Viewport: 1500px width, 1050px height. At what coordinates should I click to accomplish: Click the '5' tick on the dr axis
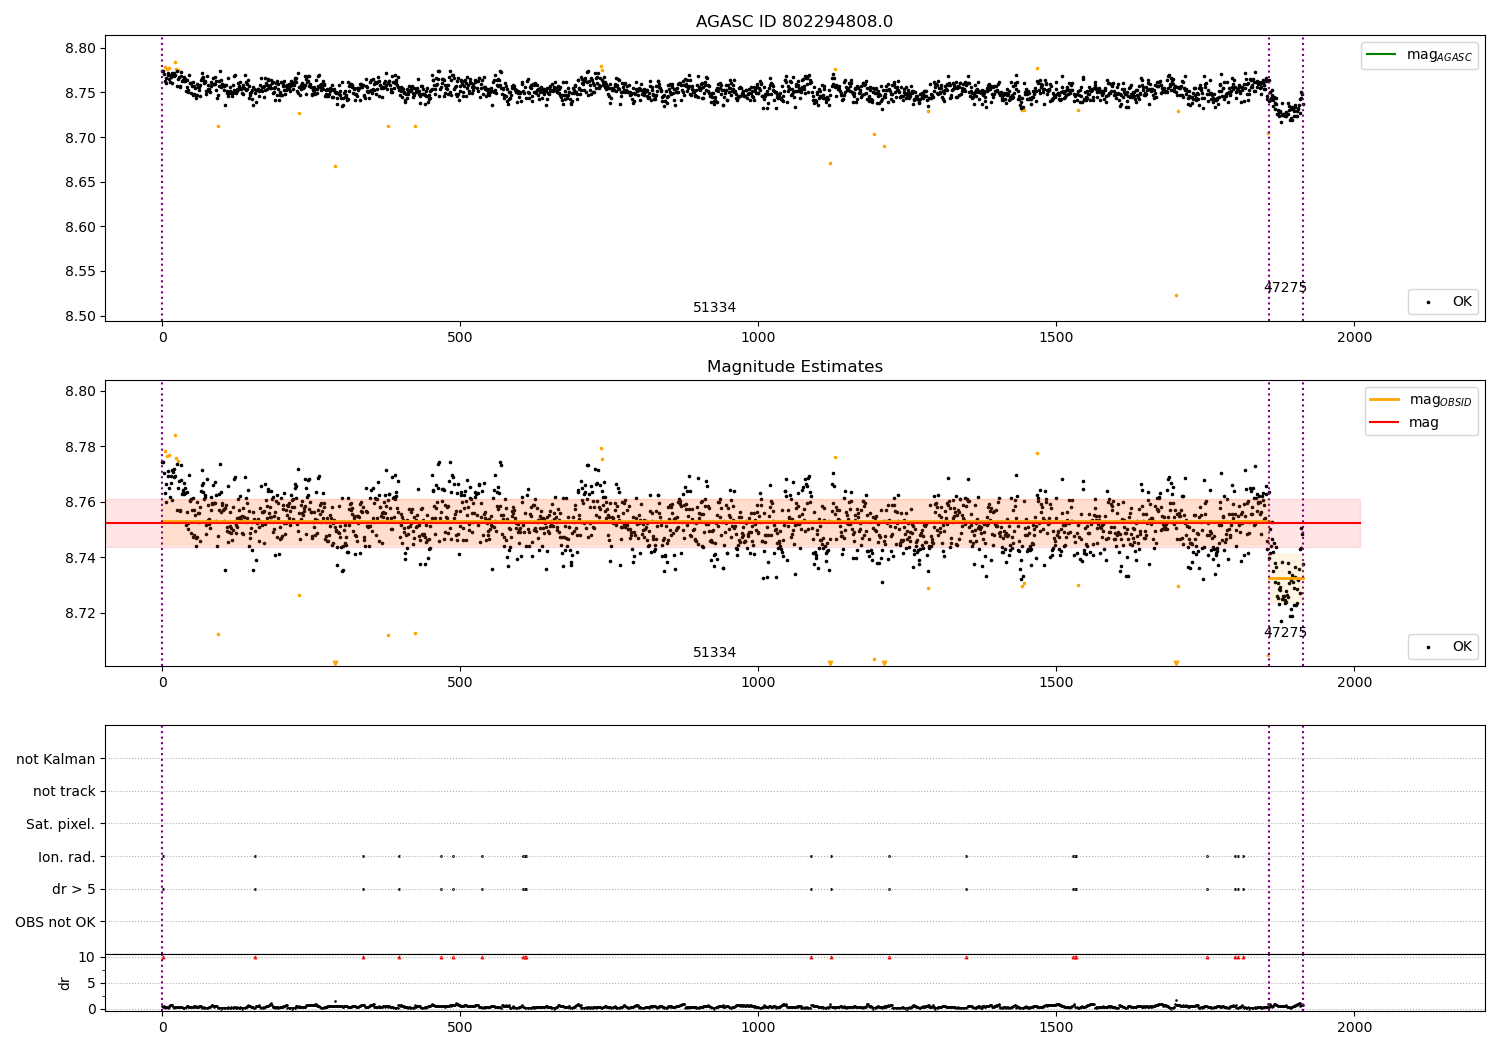[91, 983]
